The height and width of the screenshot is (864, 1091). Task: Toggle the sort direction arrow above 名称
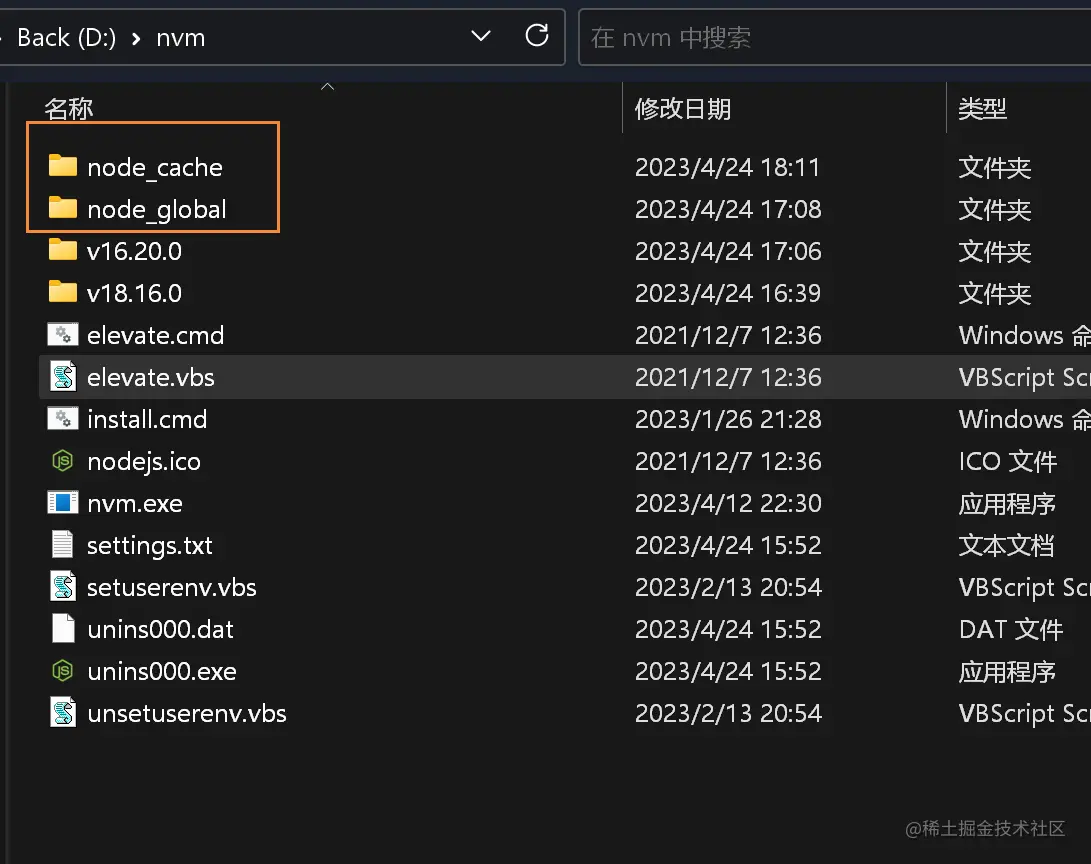coord(327,87)
